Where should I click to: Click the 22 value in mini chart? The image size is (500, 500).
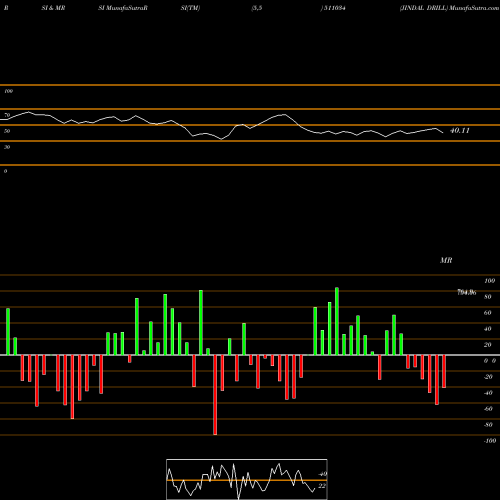coord(322,486)
